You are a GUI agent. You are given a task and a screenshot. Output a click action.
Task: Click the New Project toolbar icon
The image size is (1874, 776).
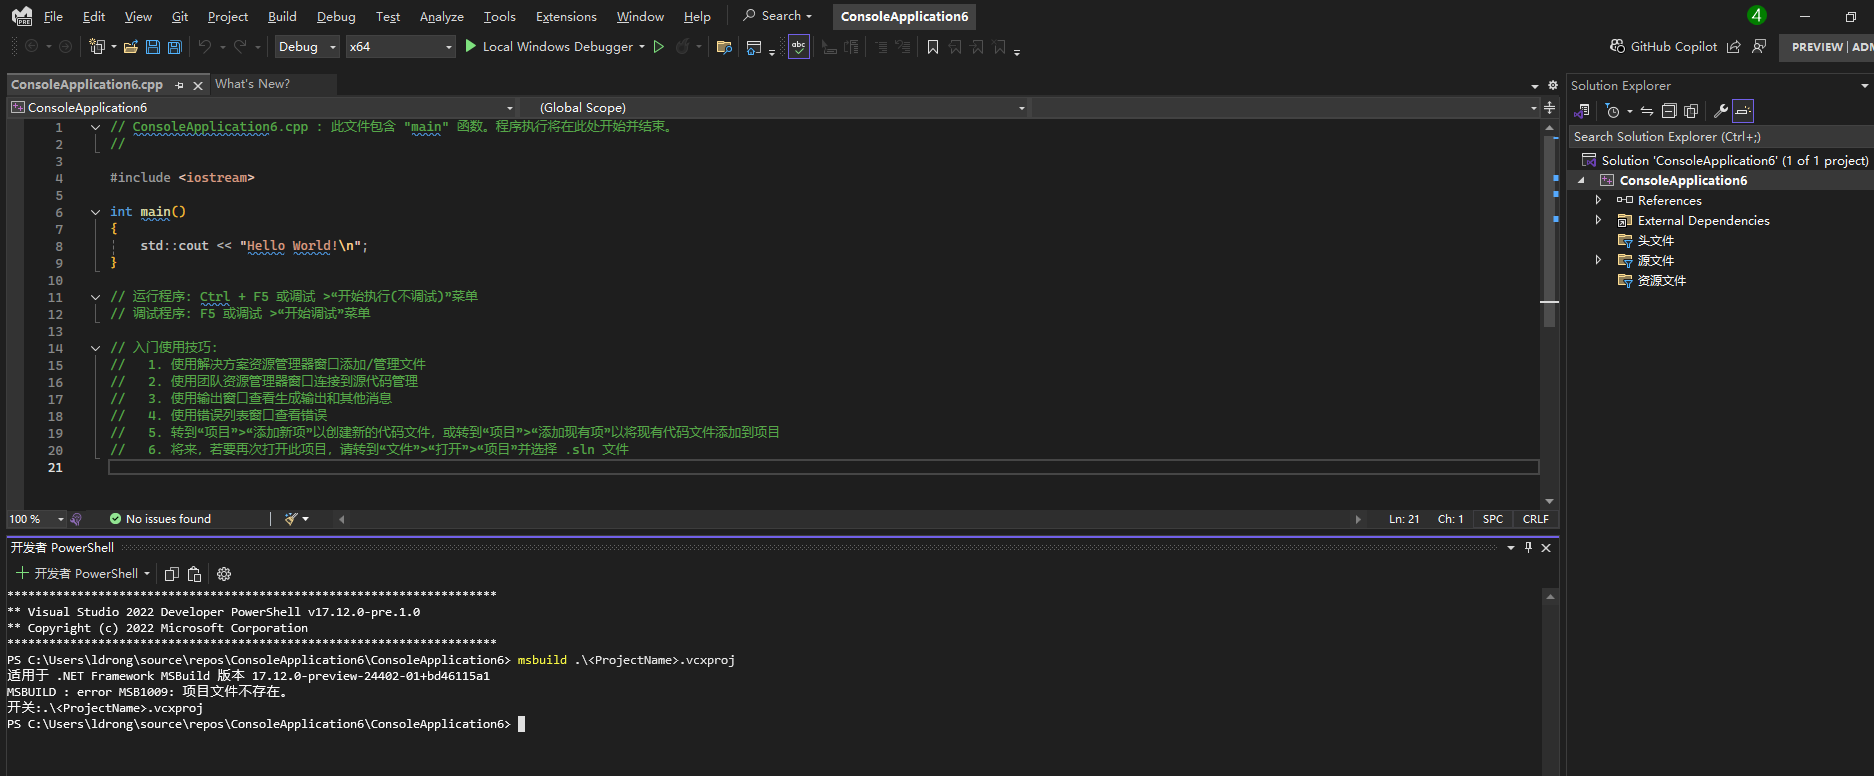click(97, 46)
